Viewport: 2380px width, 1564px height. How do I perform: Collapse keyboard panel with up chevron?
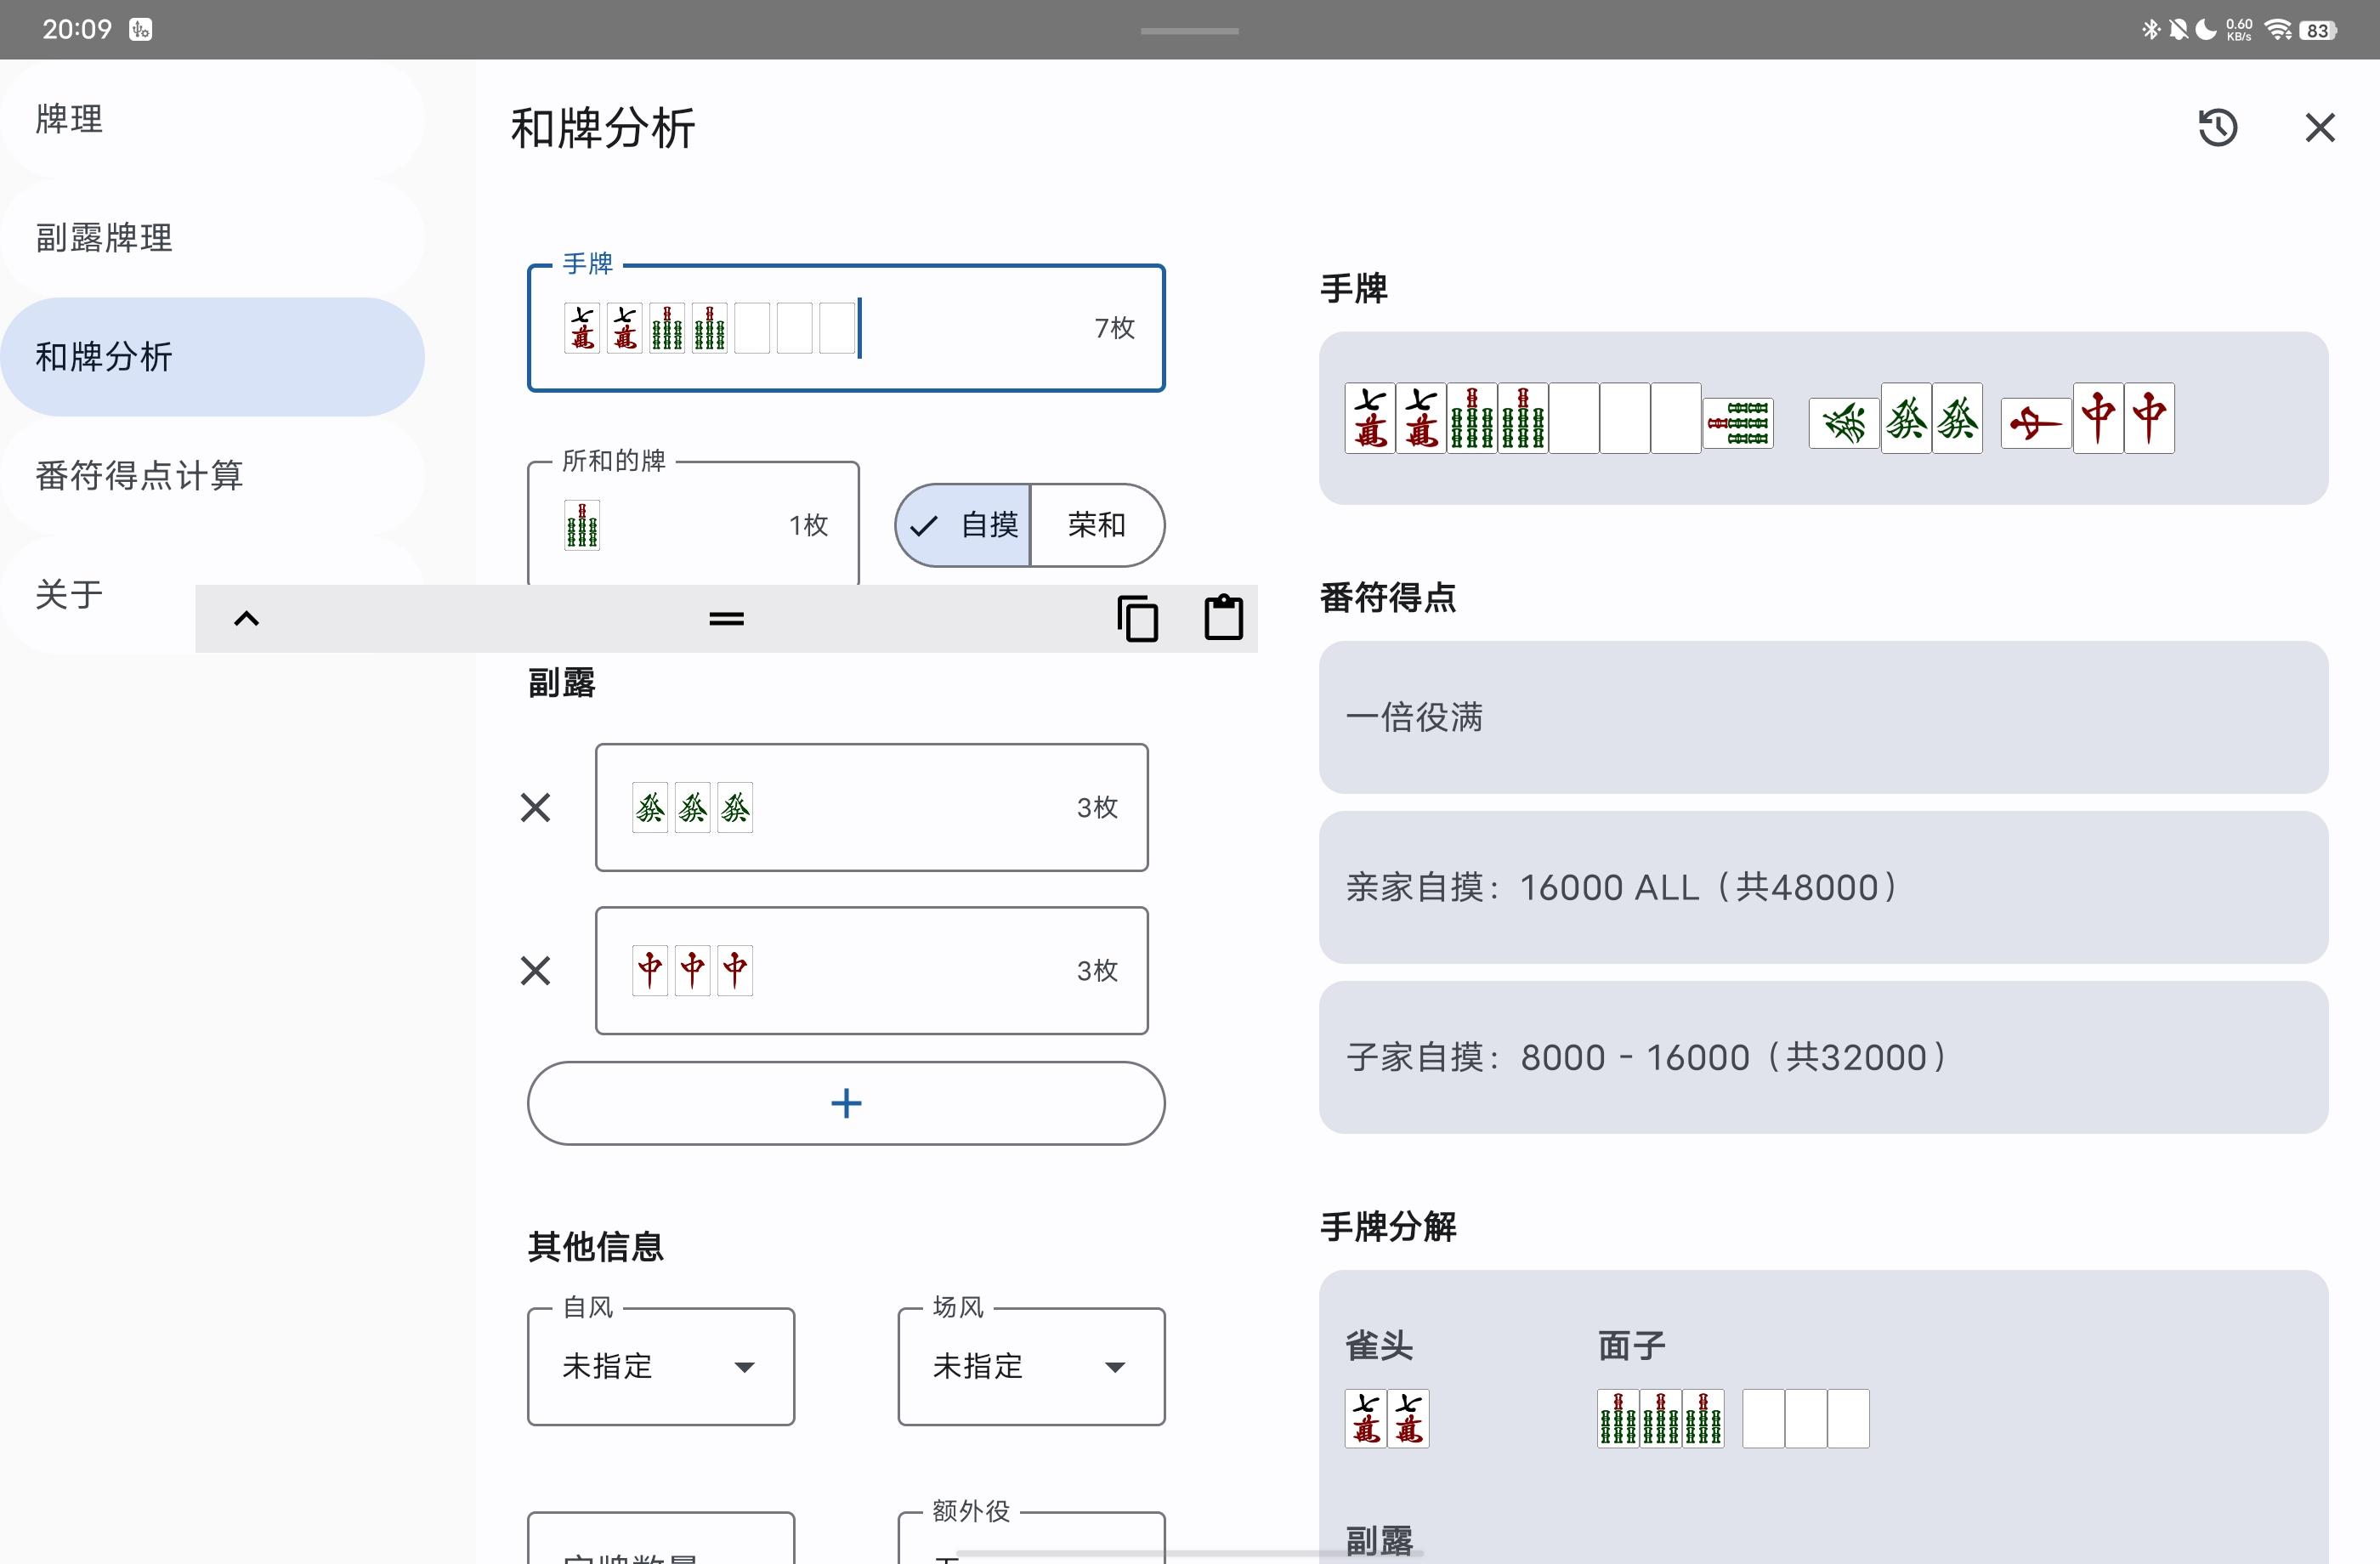coord(246,619)
